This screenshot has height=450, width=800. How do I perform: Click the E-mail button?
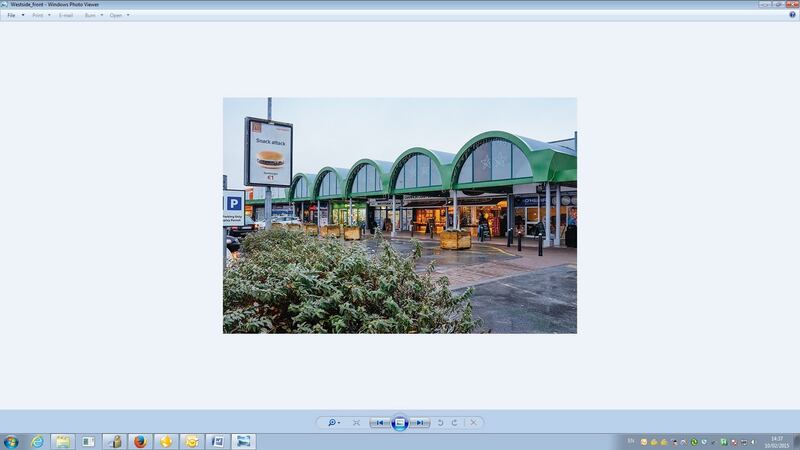66,15
